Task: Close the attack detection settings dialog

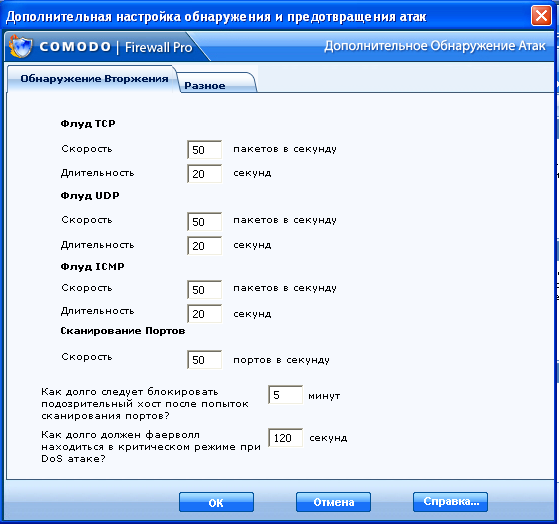Action: 541,16
